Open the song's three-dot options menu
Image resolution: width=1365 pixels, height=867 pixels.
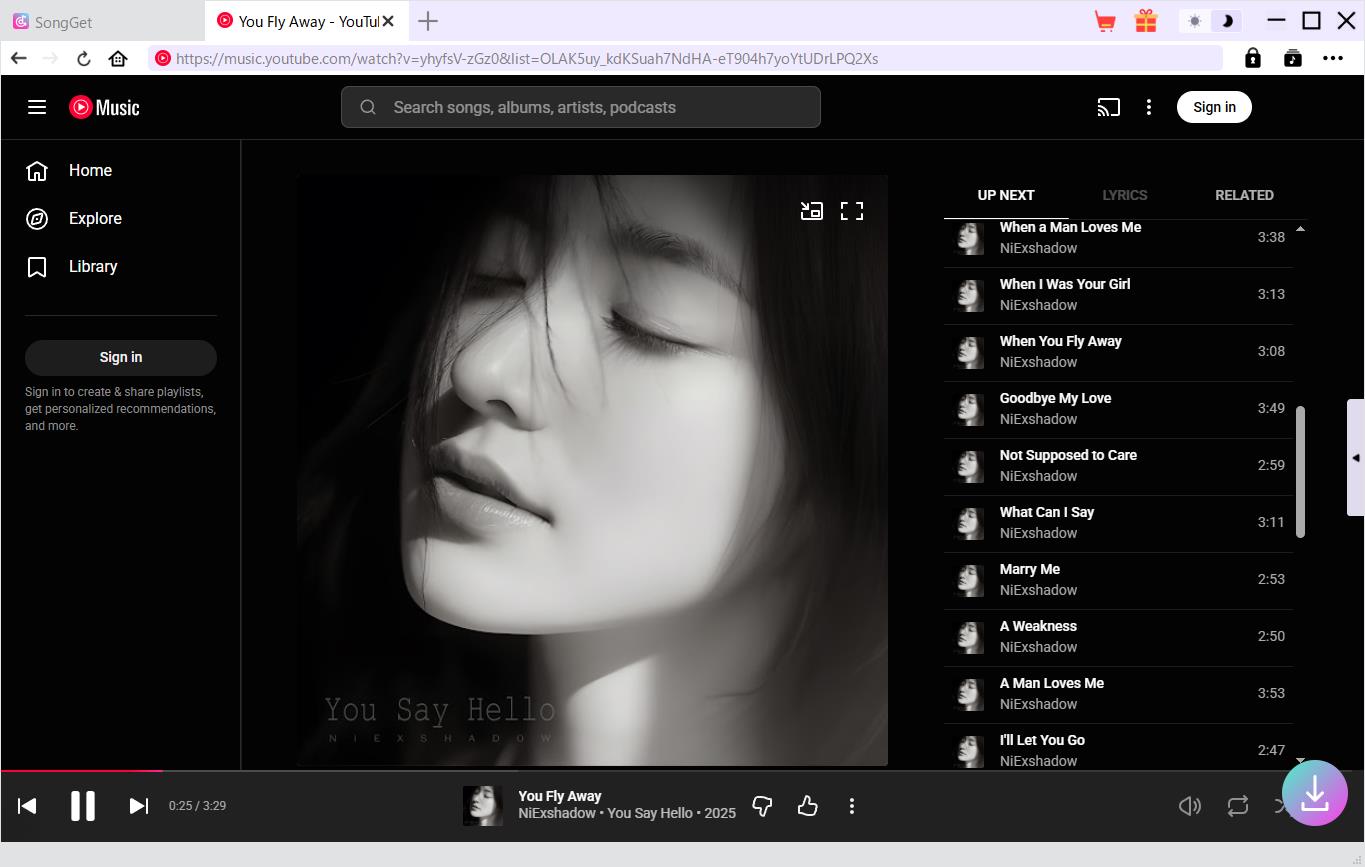(852, 806)
